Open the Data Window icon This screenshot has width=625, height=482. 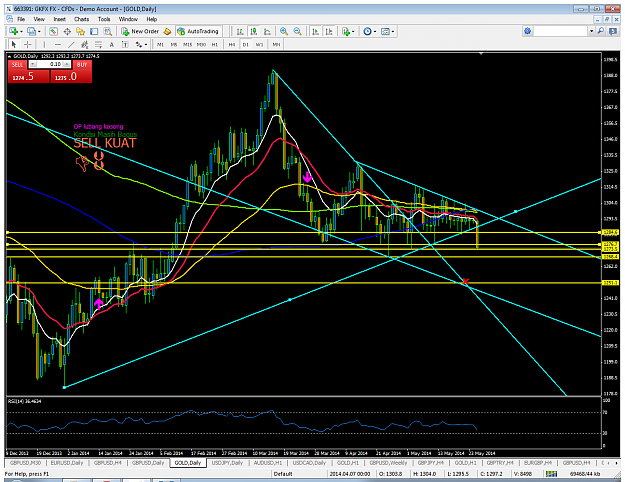pos(67,31)
